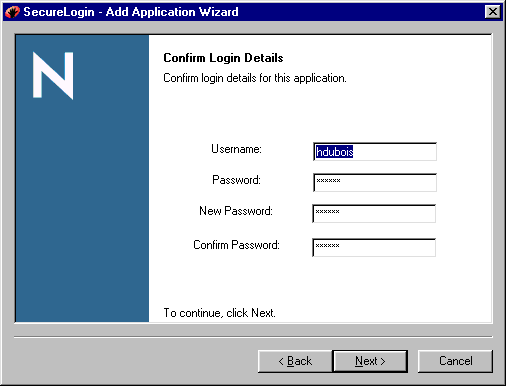Viewport: 506px width, 386px height.
Task: Focus the Username input field
Action: 375,152
